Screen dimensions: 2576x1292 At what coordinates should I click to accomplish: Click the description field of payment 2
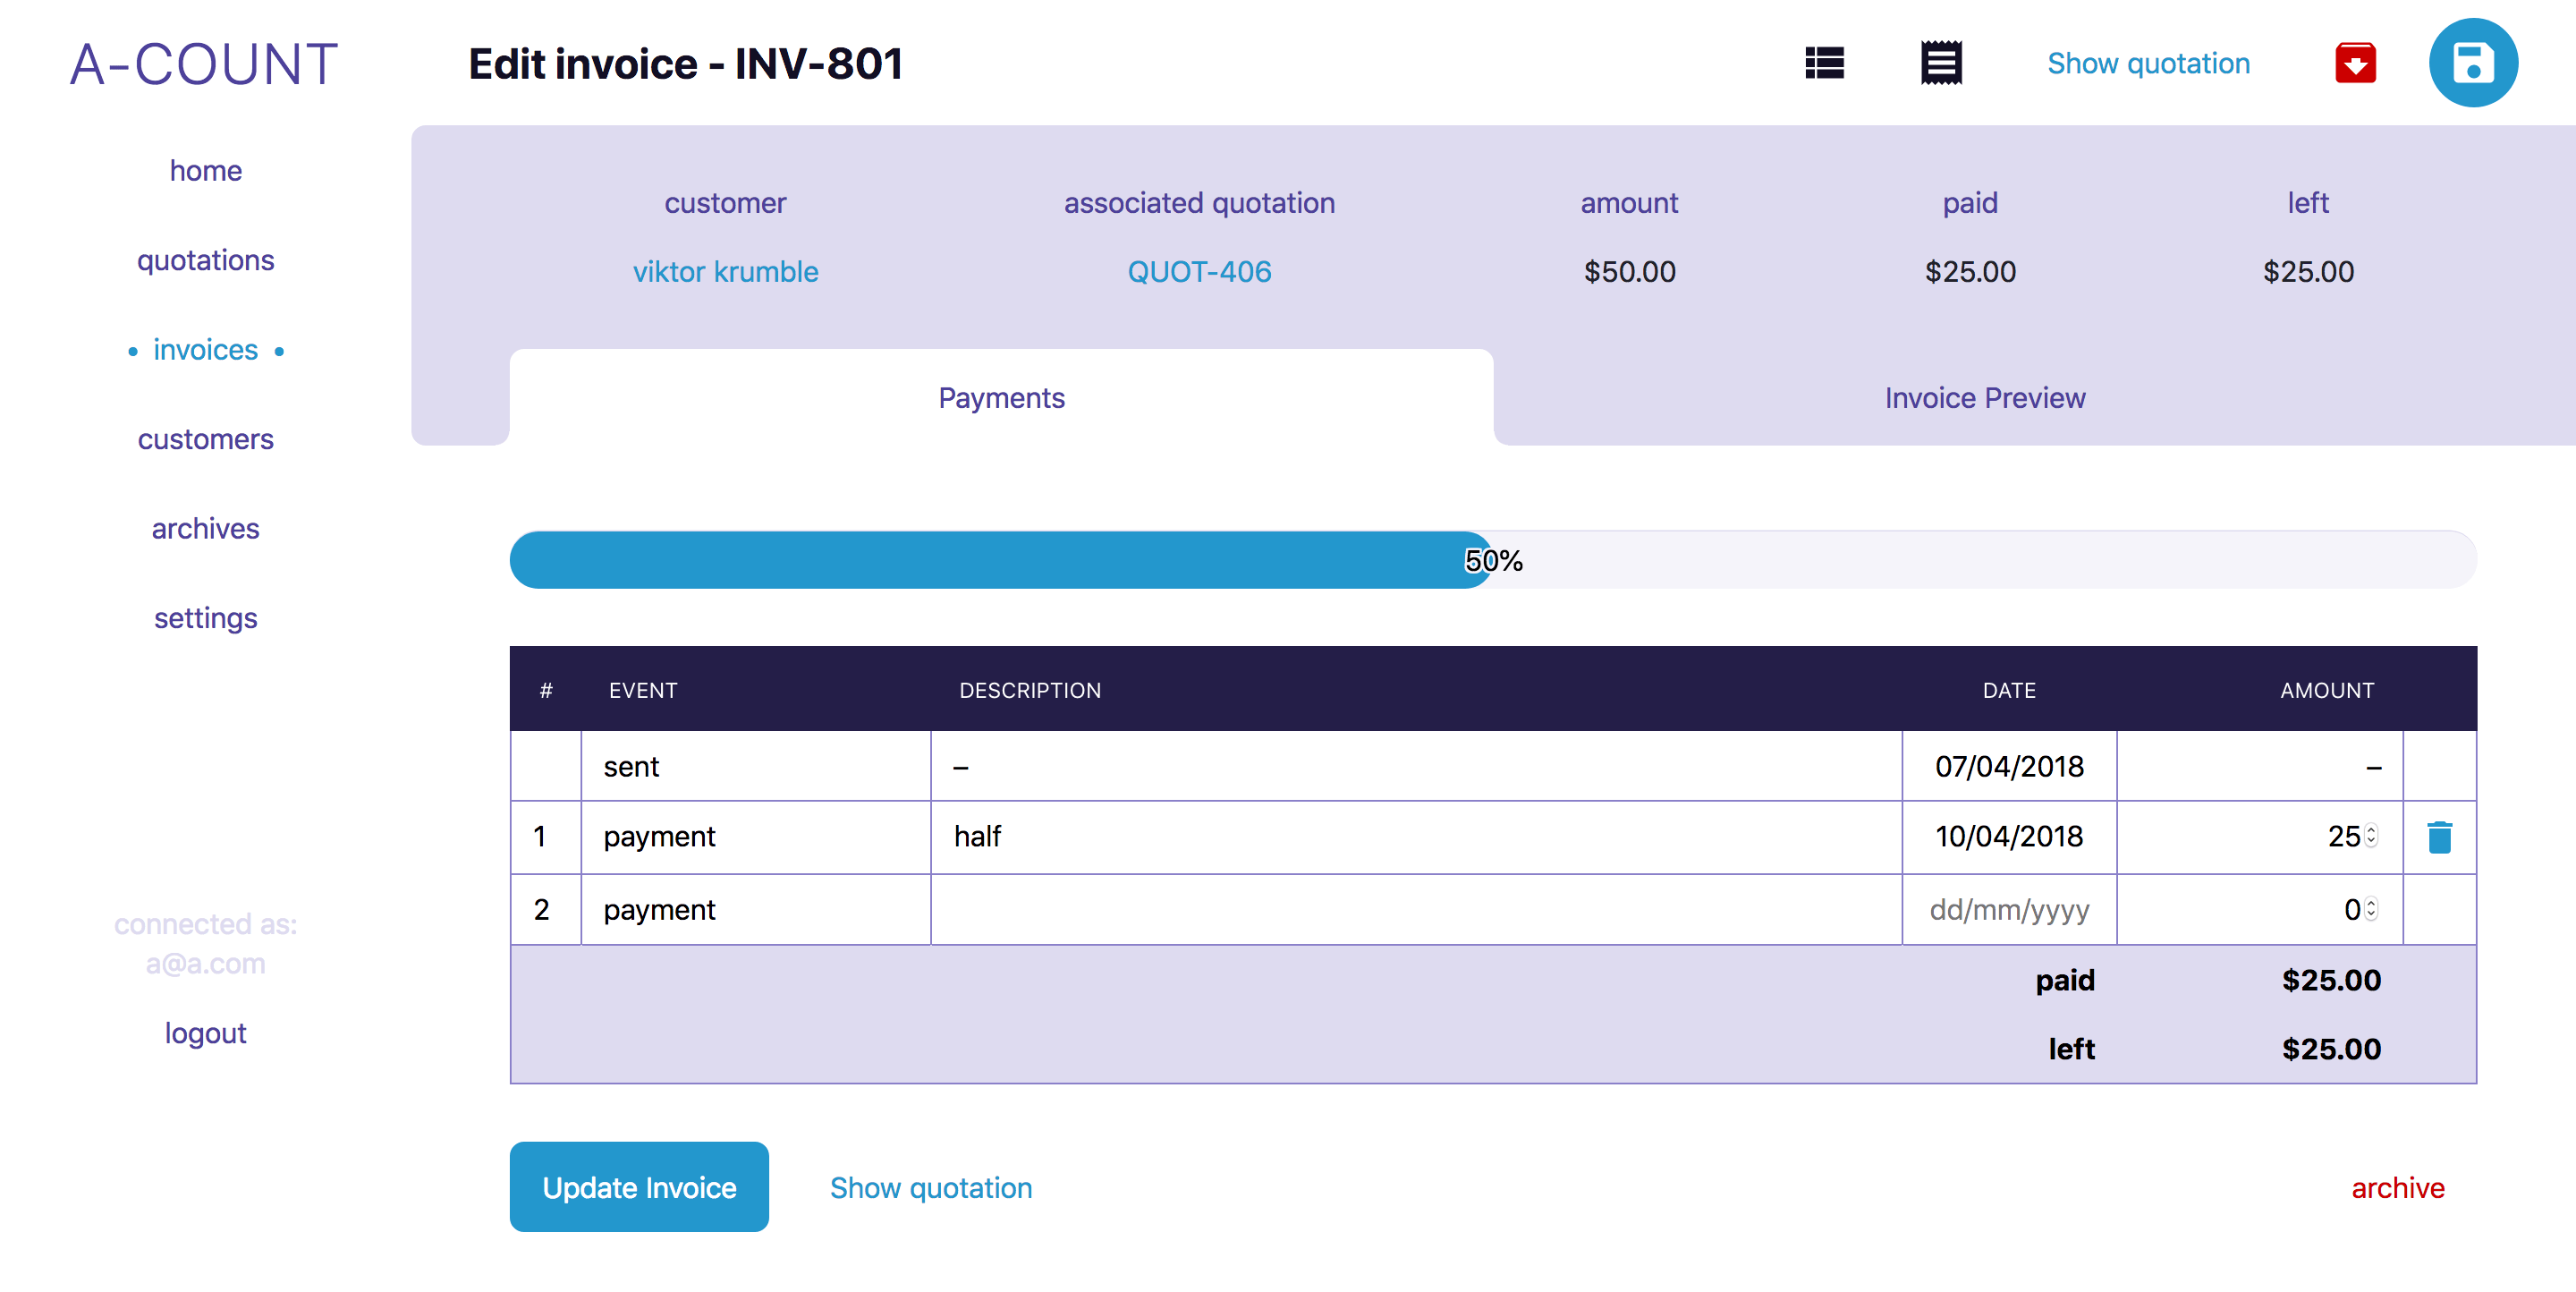(x=1415, y=909)
